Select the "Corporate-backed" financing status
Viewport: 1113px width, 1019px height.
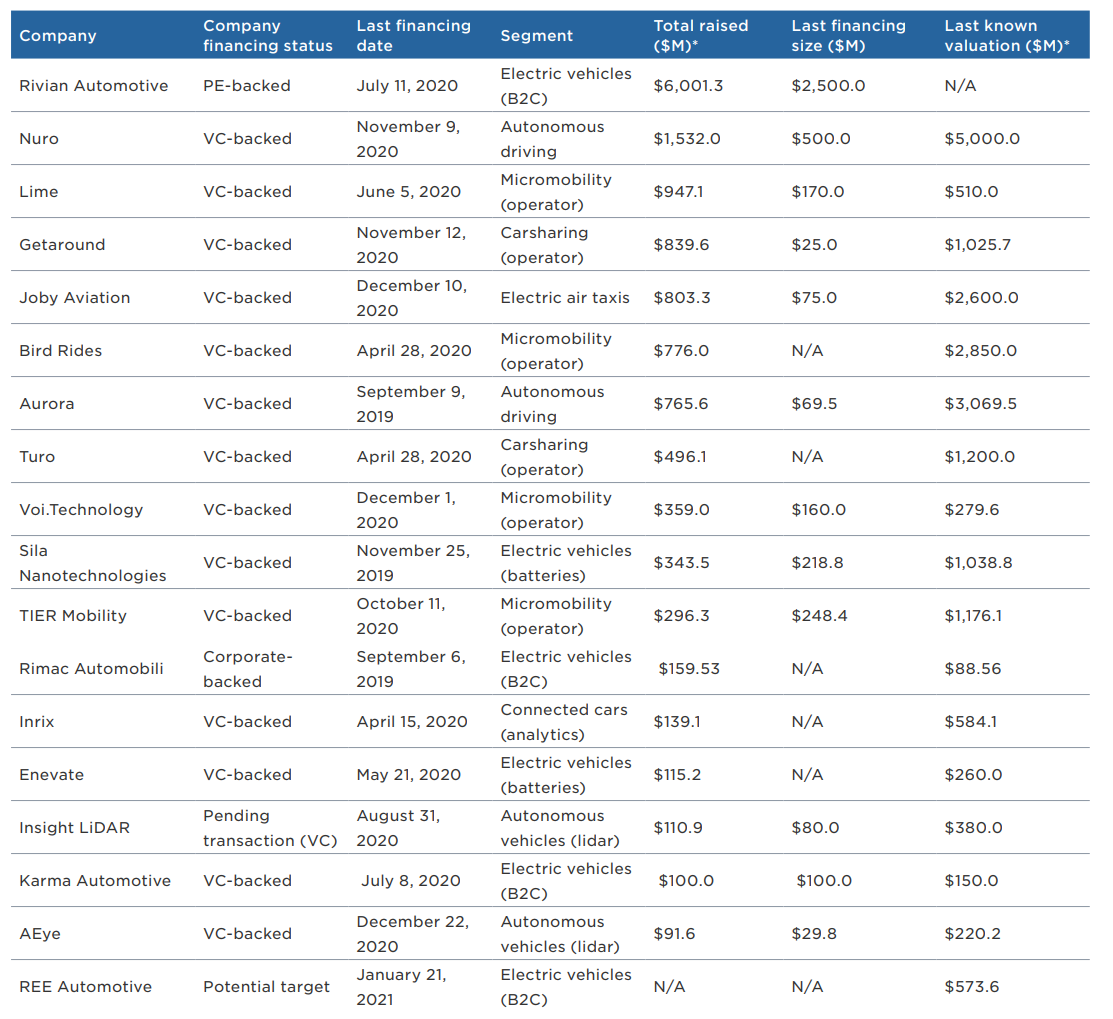click(x=248, y=669)
